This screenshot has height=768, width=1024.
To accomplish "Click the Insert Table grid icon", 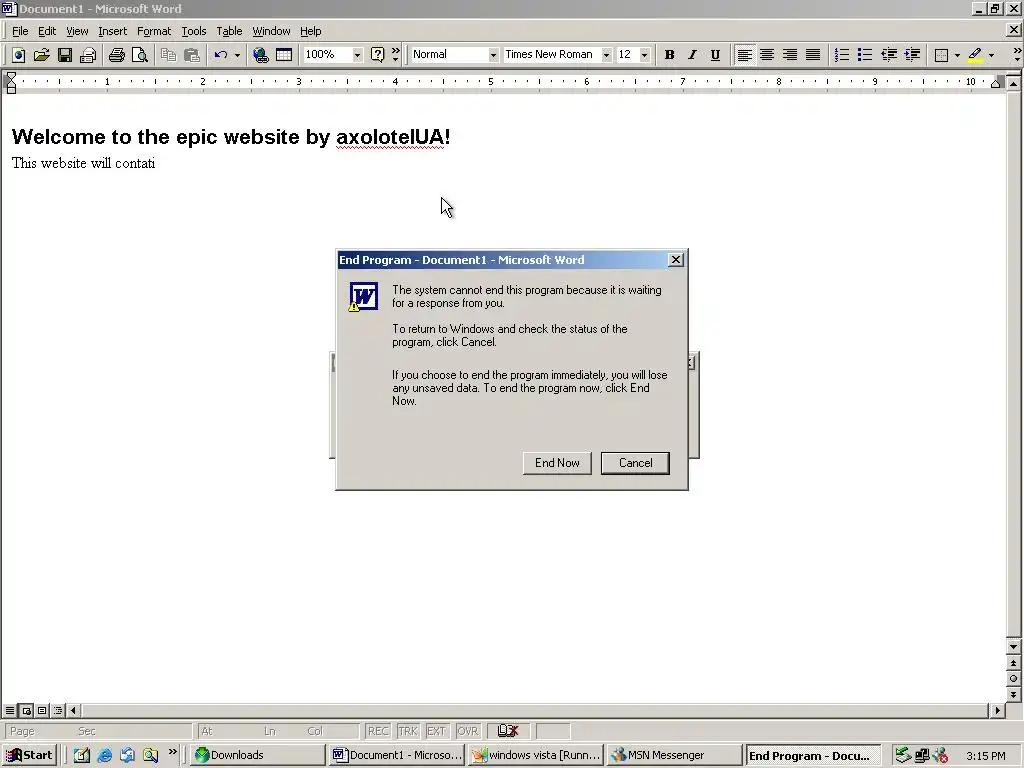I will tap(283, 55).
